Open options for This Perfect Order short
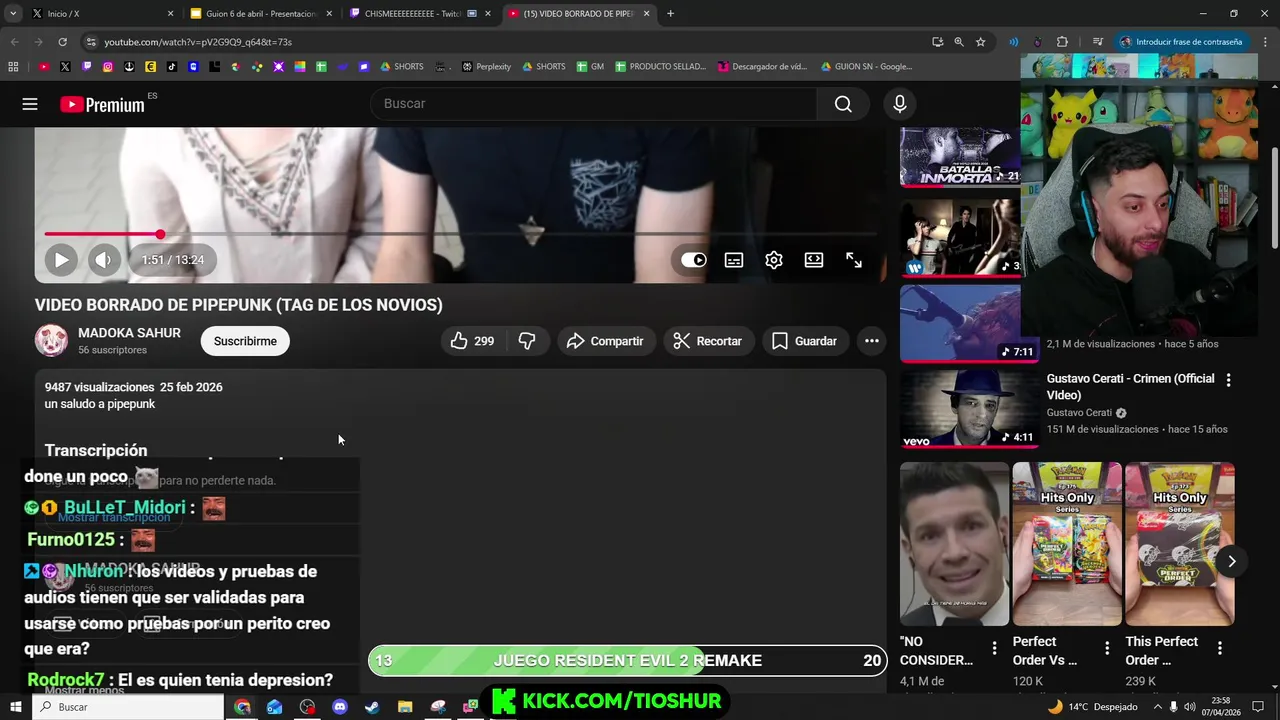Screen dimensions: 1280x720 [1219, 649]
